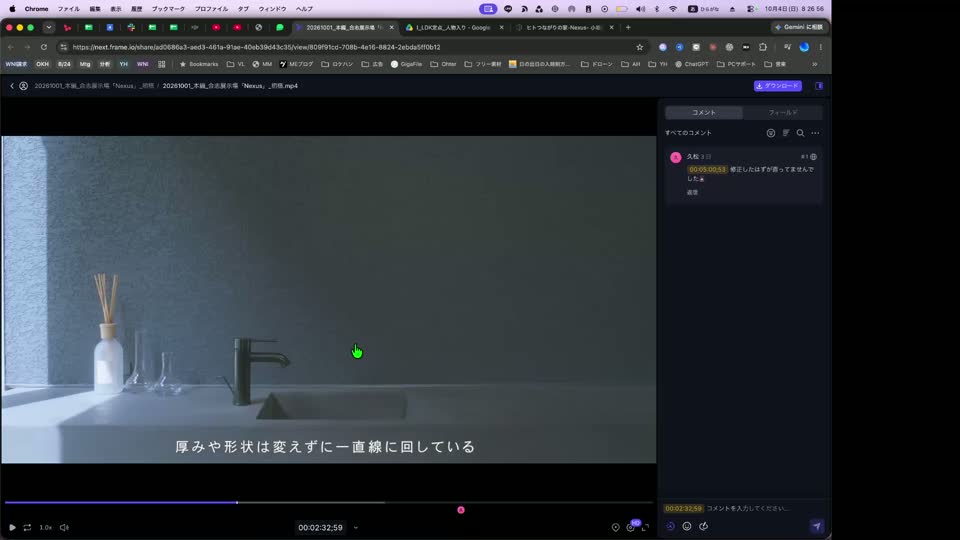Reload the page
Screen dimensions: 960x540
pos(43,47)
